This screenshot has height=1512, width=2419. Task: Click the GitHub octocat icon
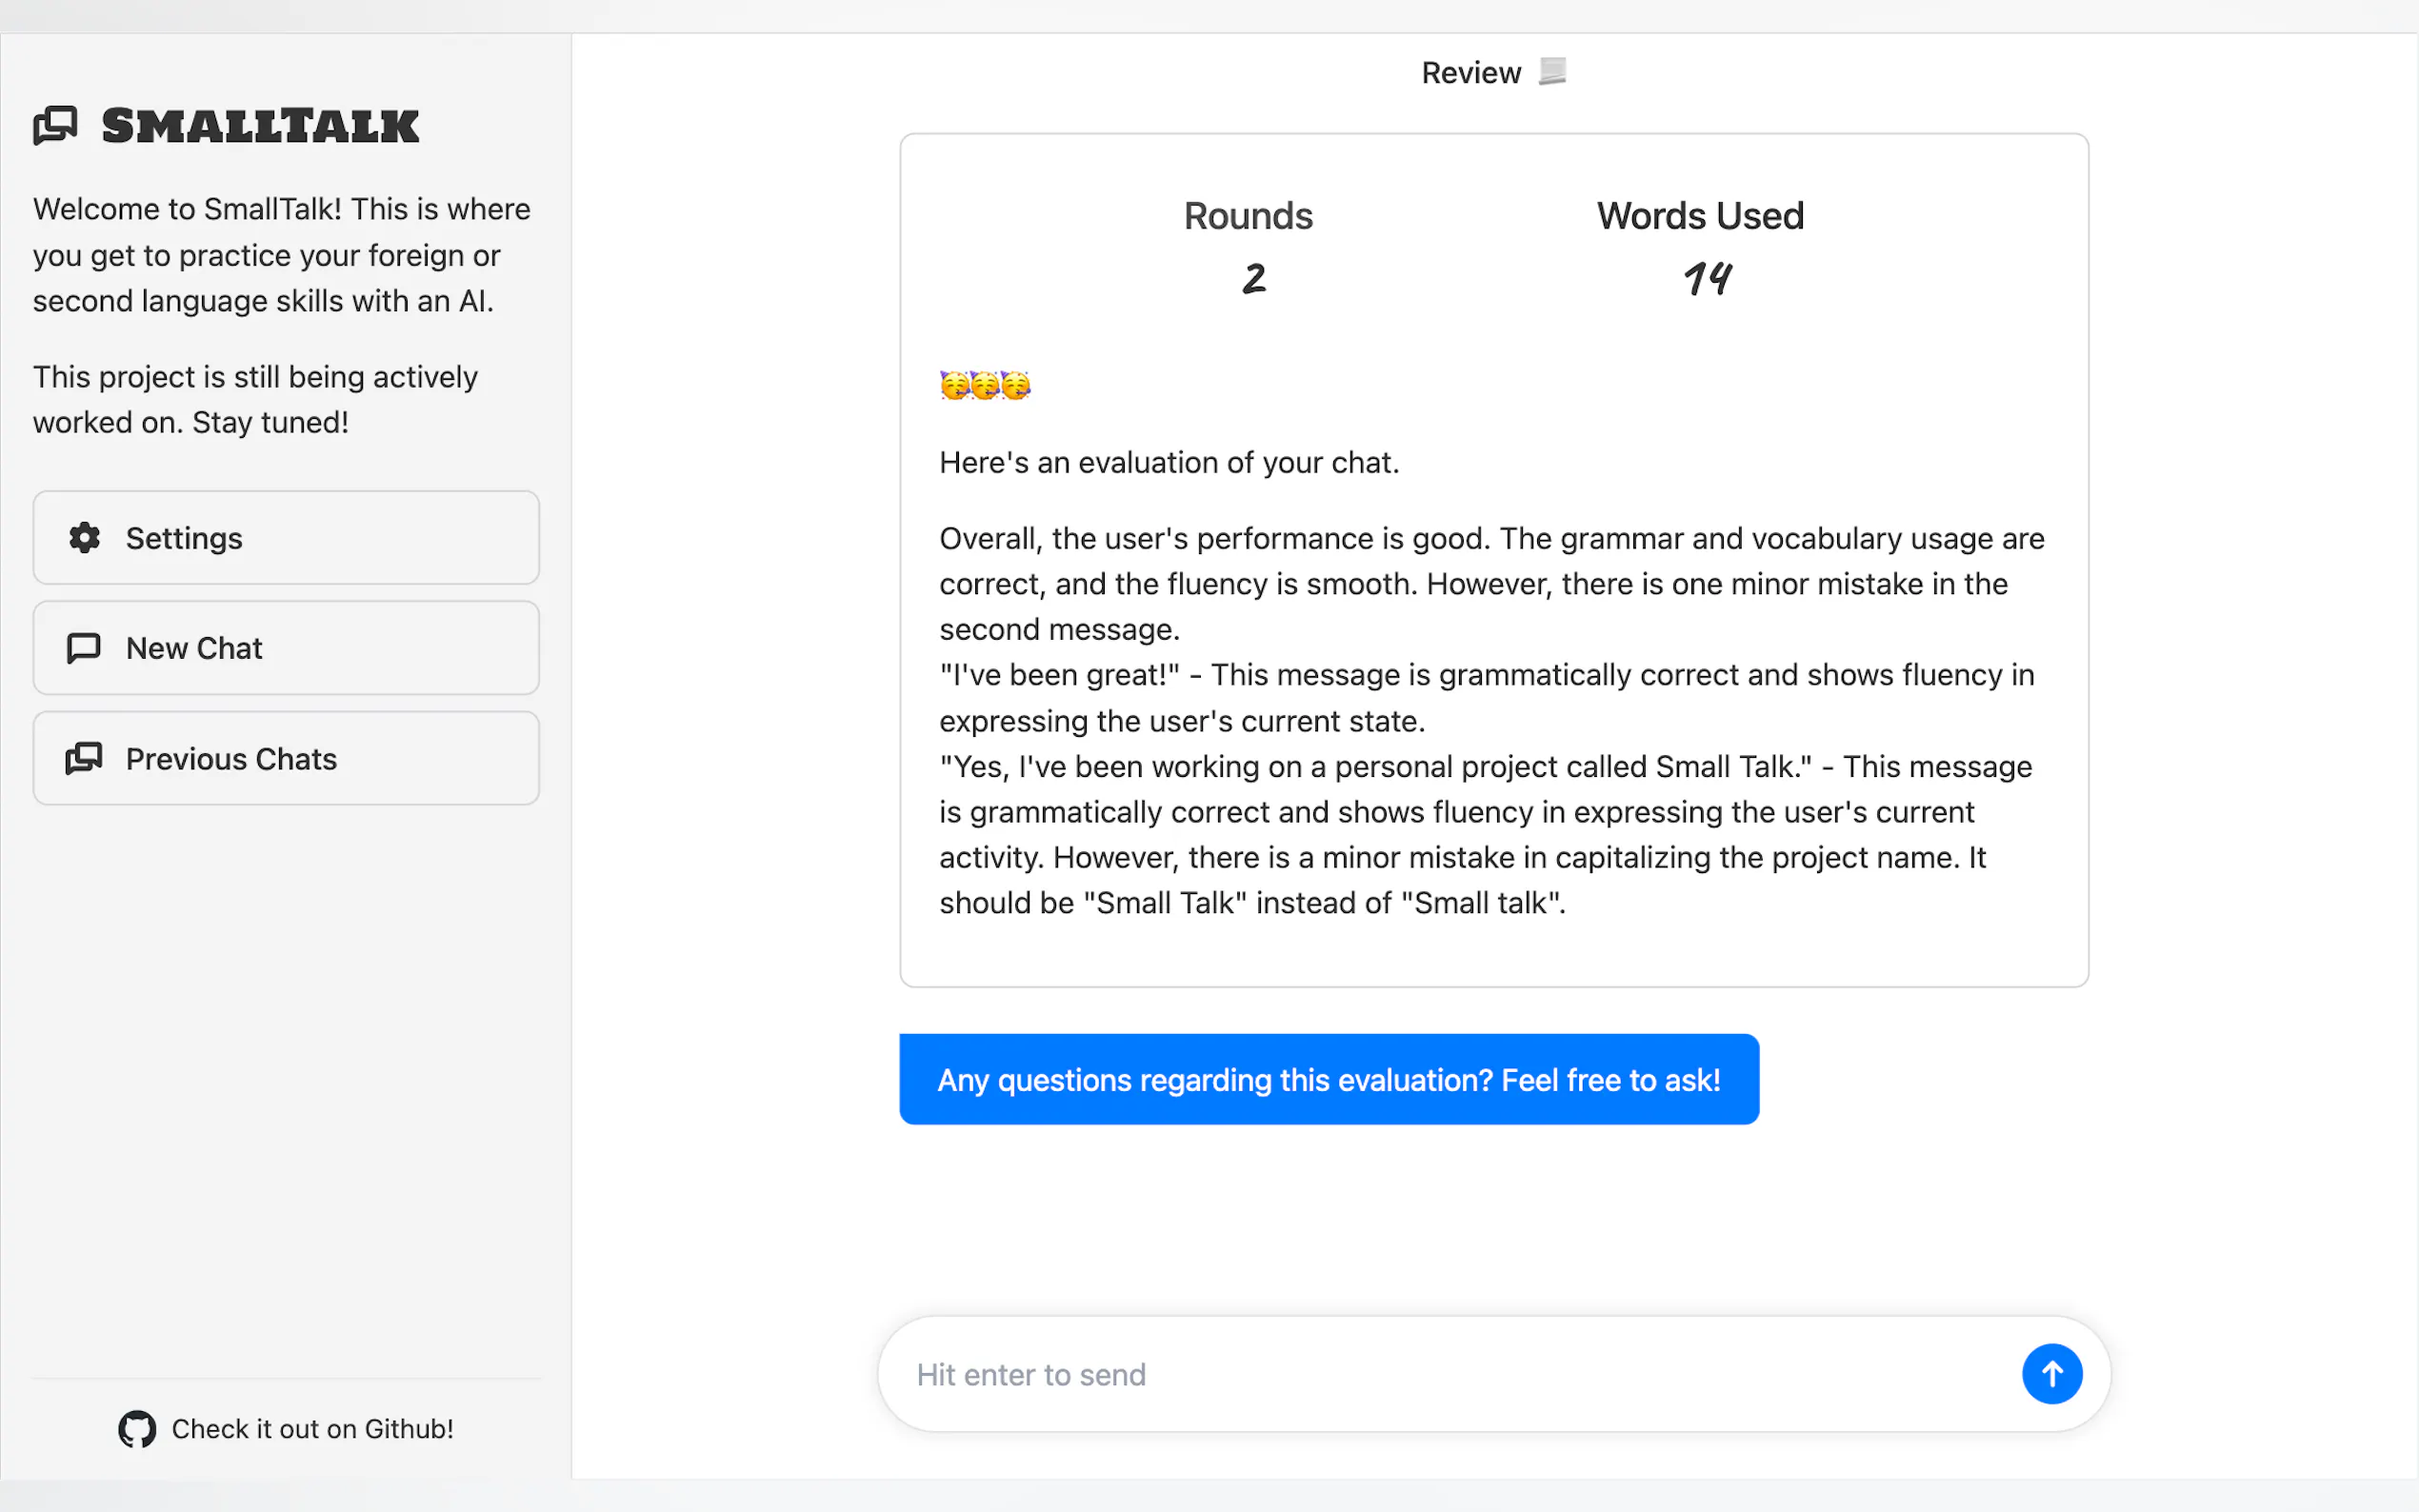tap(137, 1429)
